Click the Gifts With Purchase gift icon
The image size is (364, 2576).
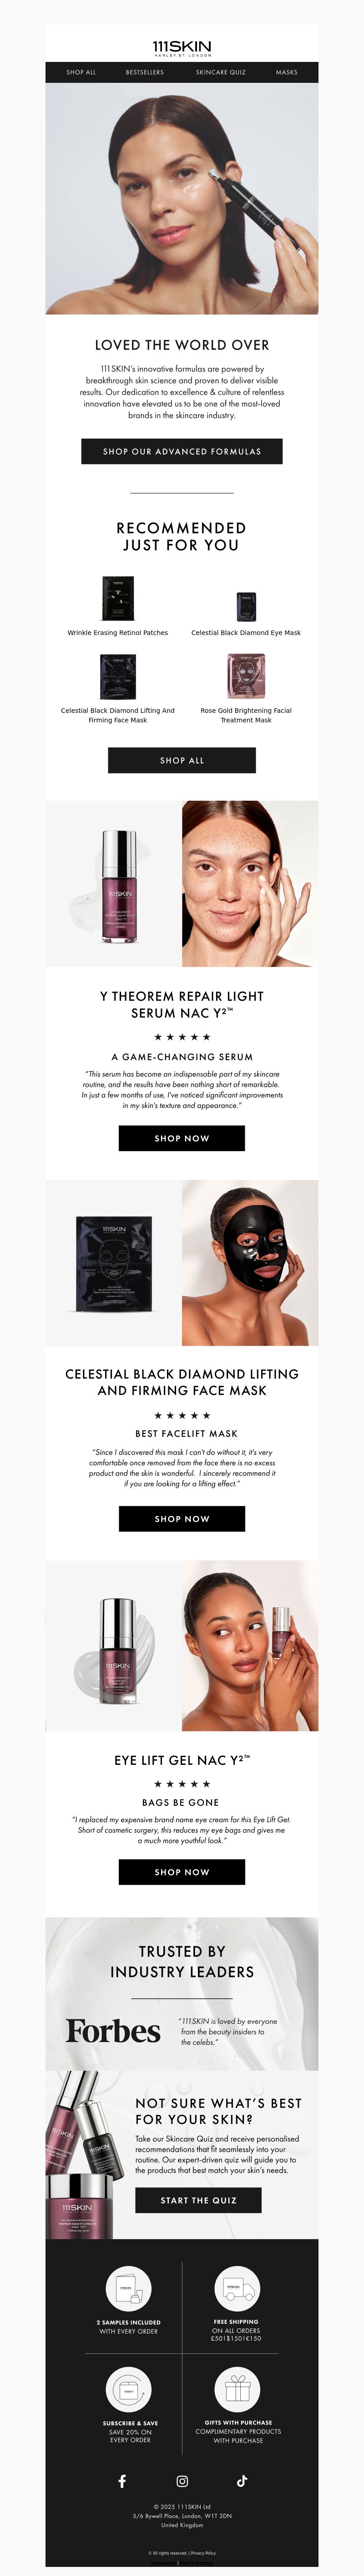click(237, 2390)
